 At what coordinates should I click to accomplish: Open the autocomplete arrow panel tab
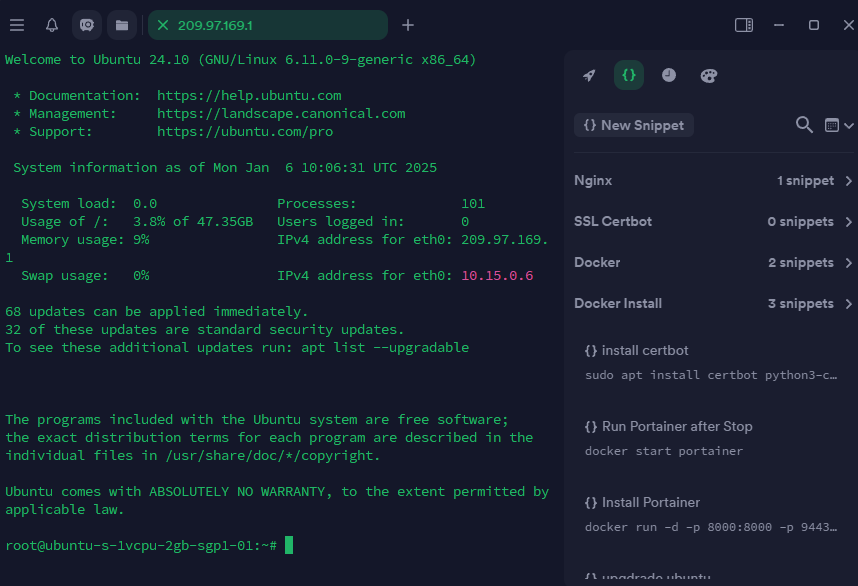click(x=589, y=76)
